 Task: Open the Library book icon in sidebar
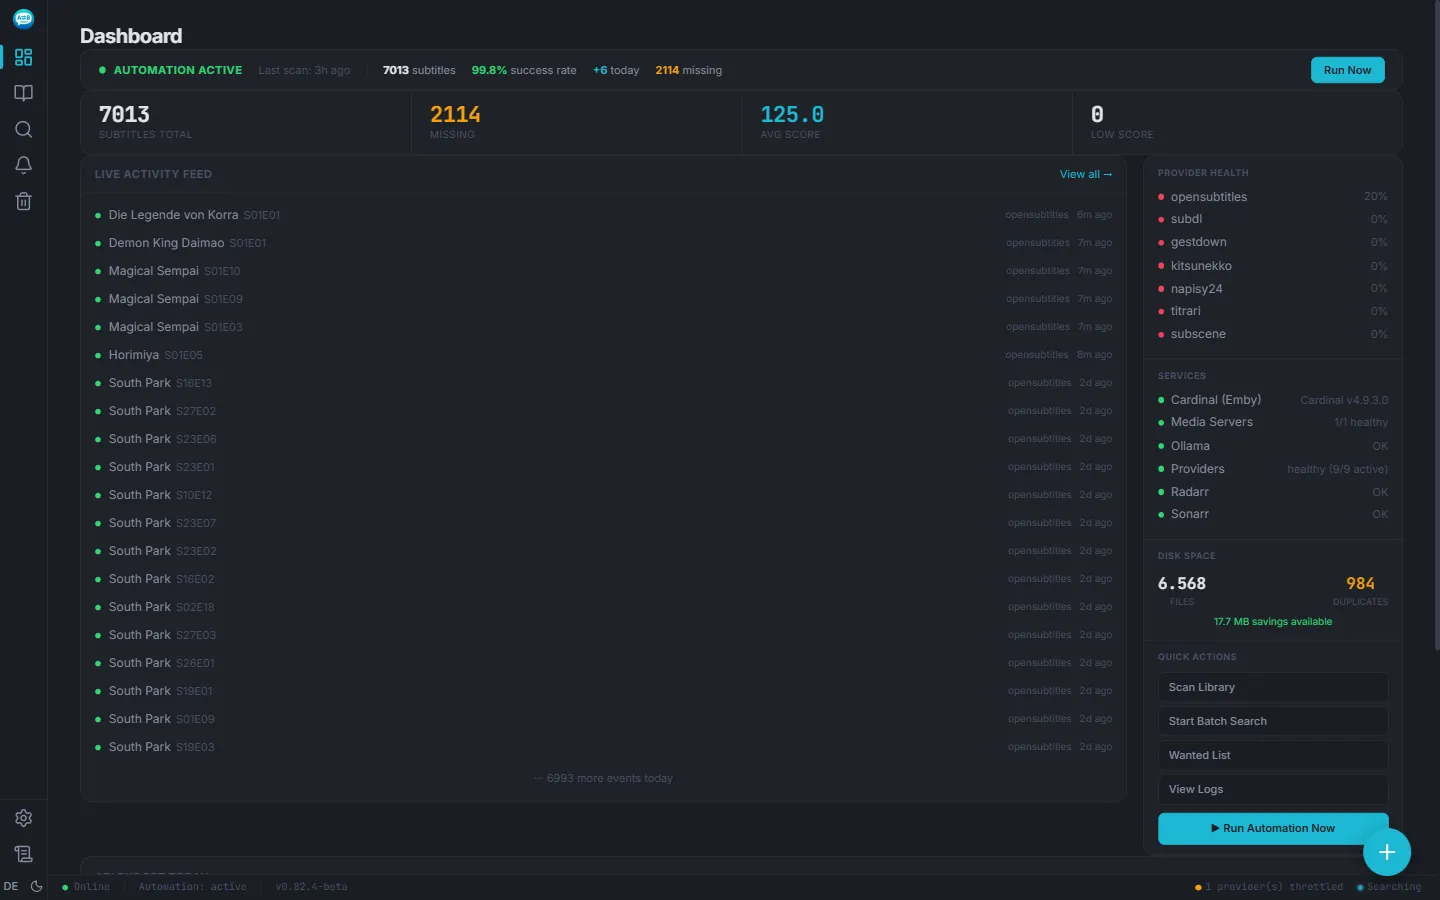click(23, 93)
